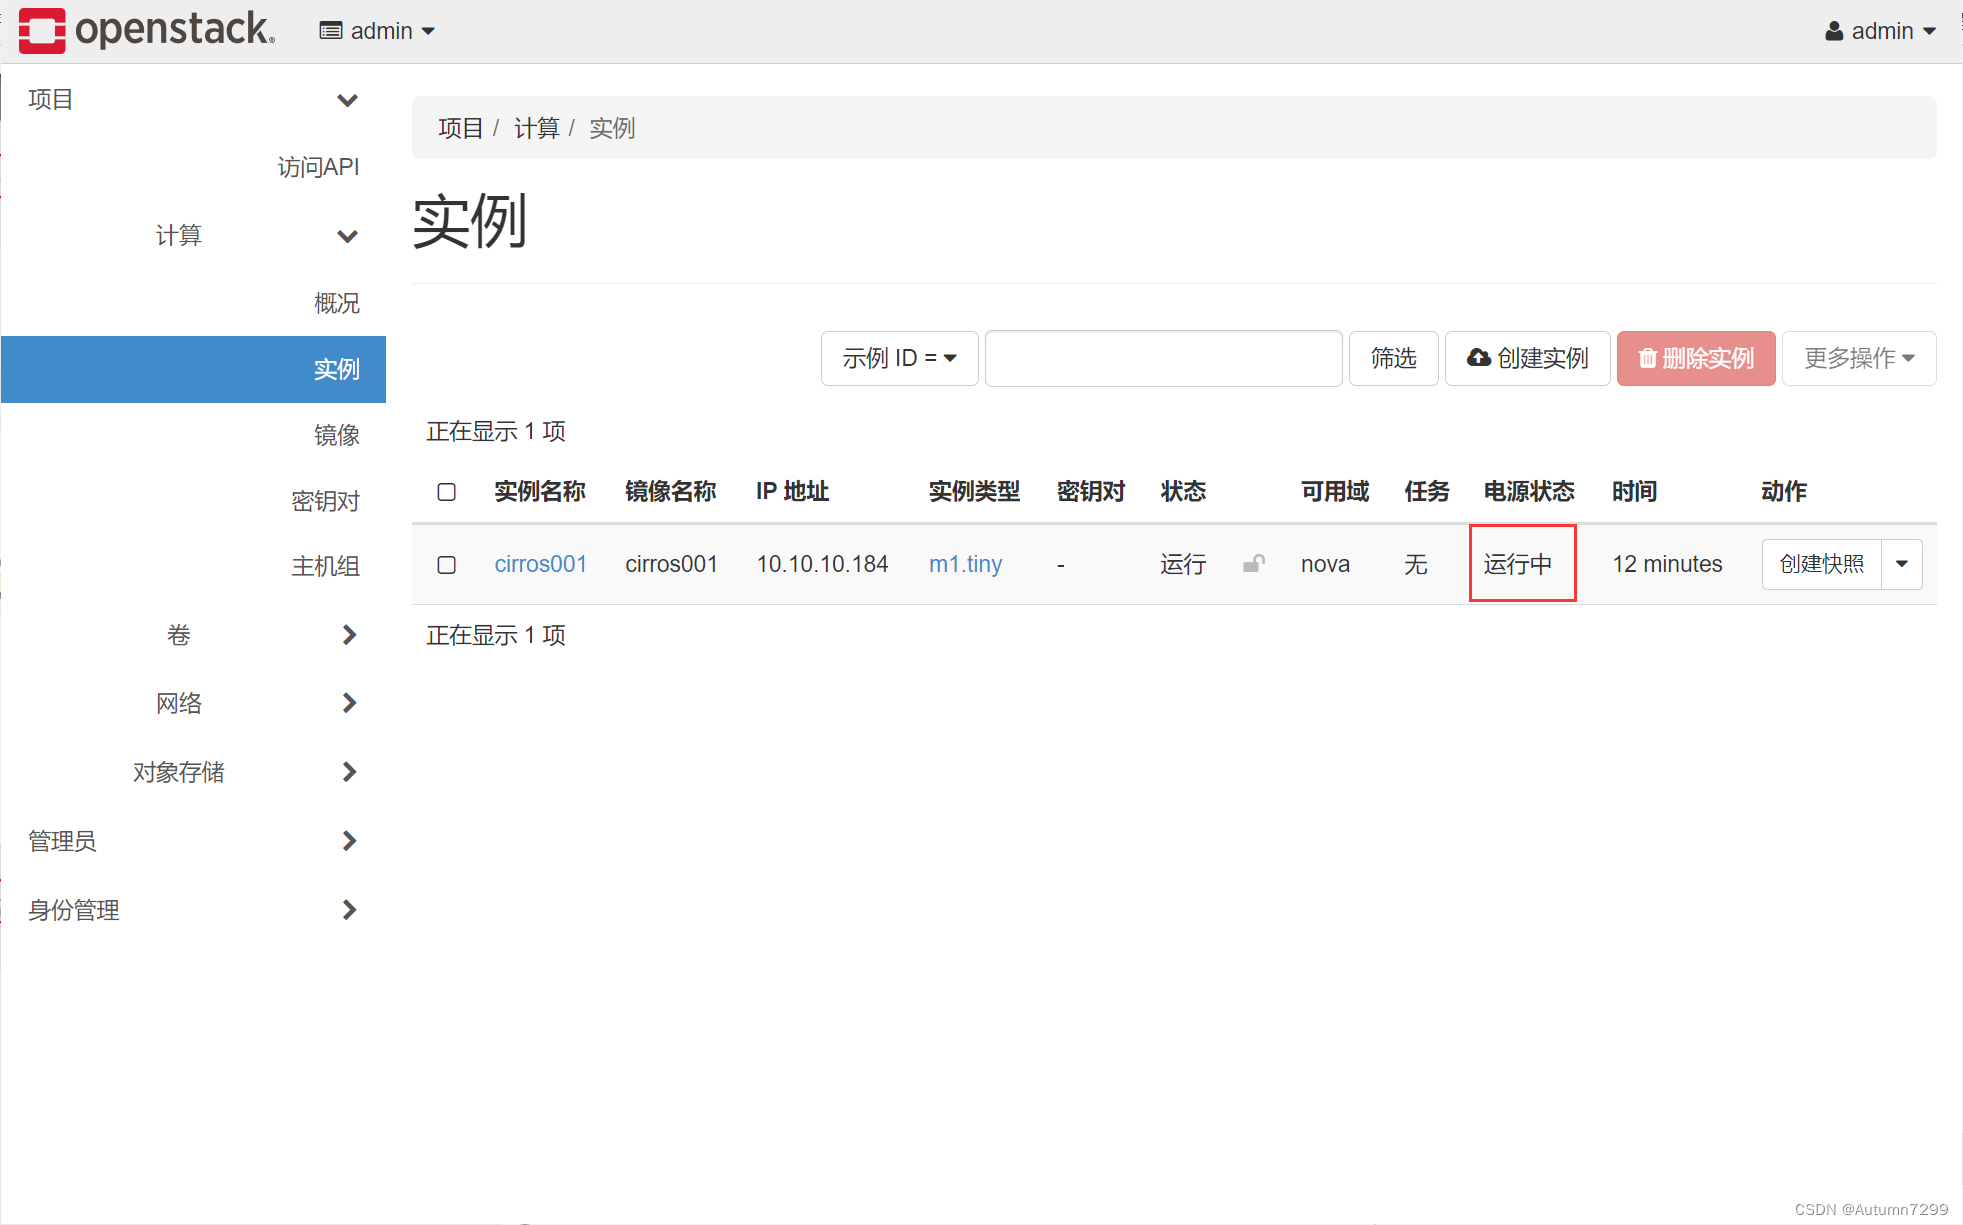Viewport: 1963px width, 1225px height.
Task: Open 访问API page in sidebar
Action: pos(318,167)
